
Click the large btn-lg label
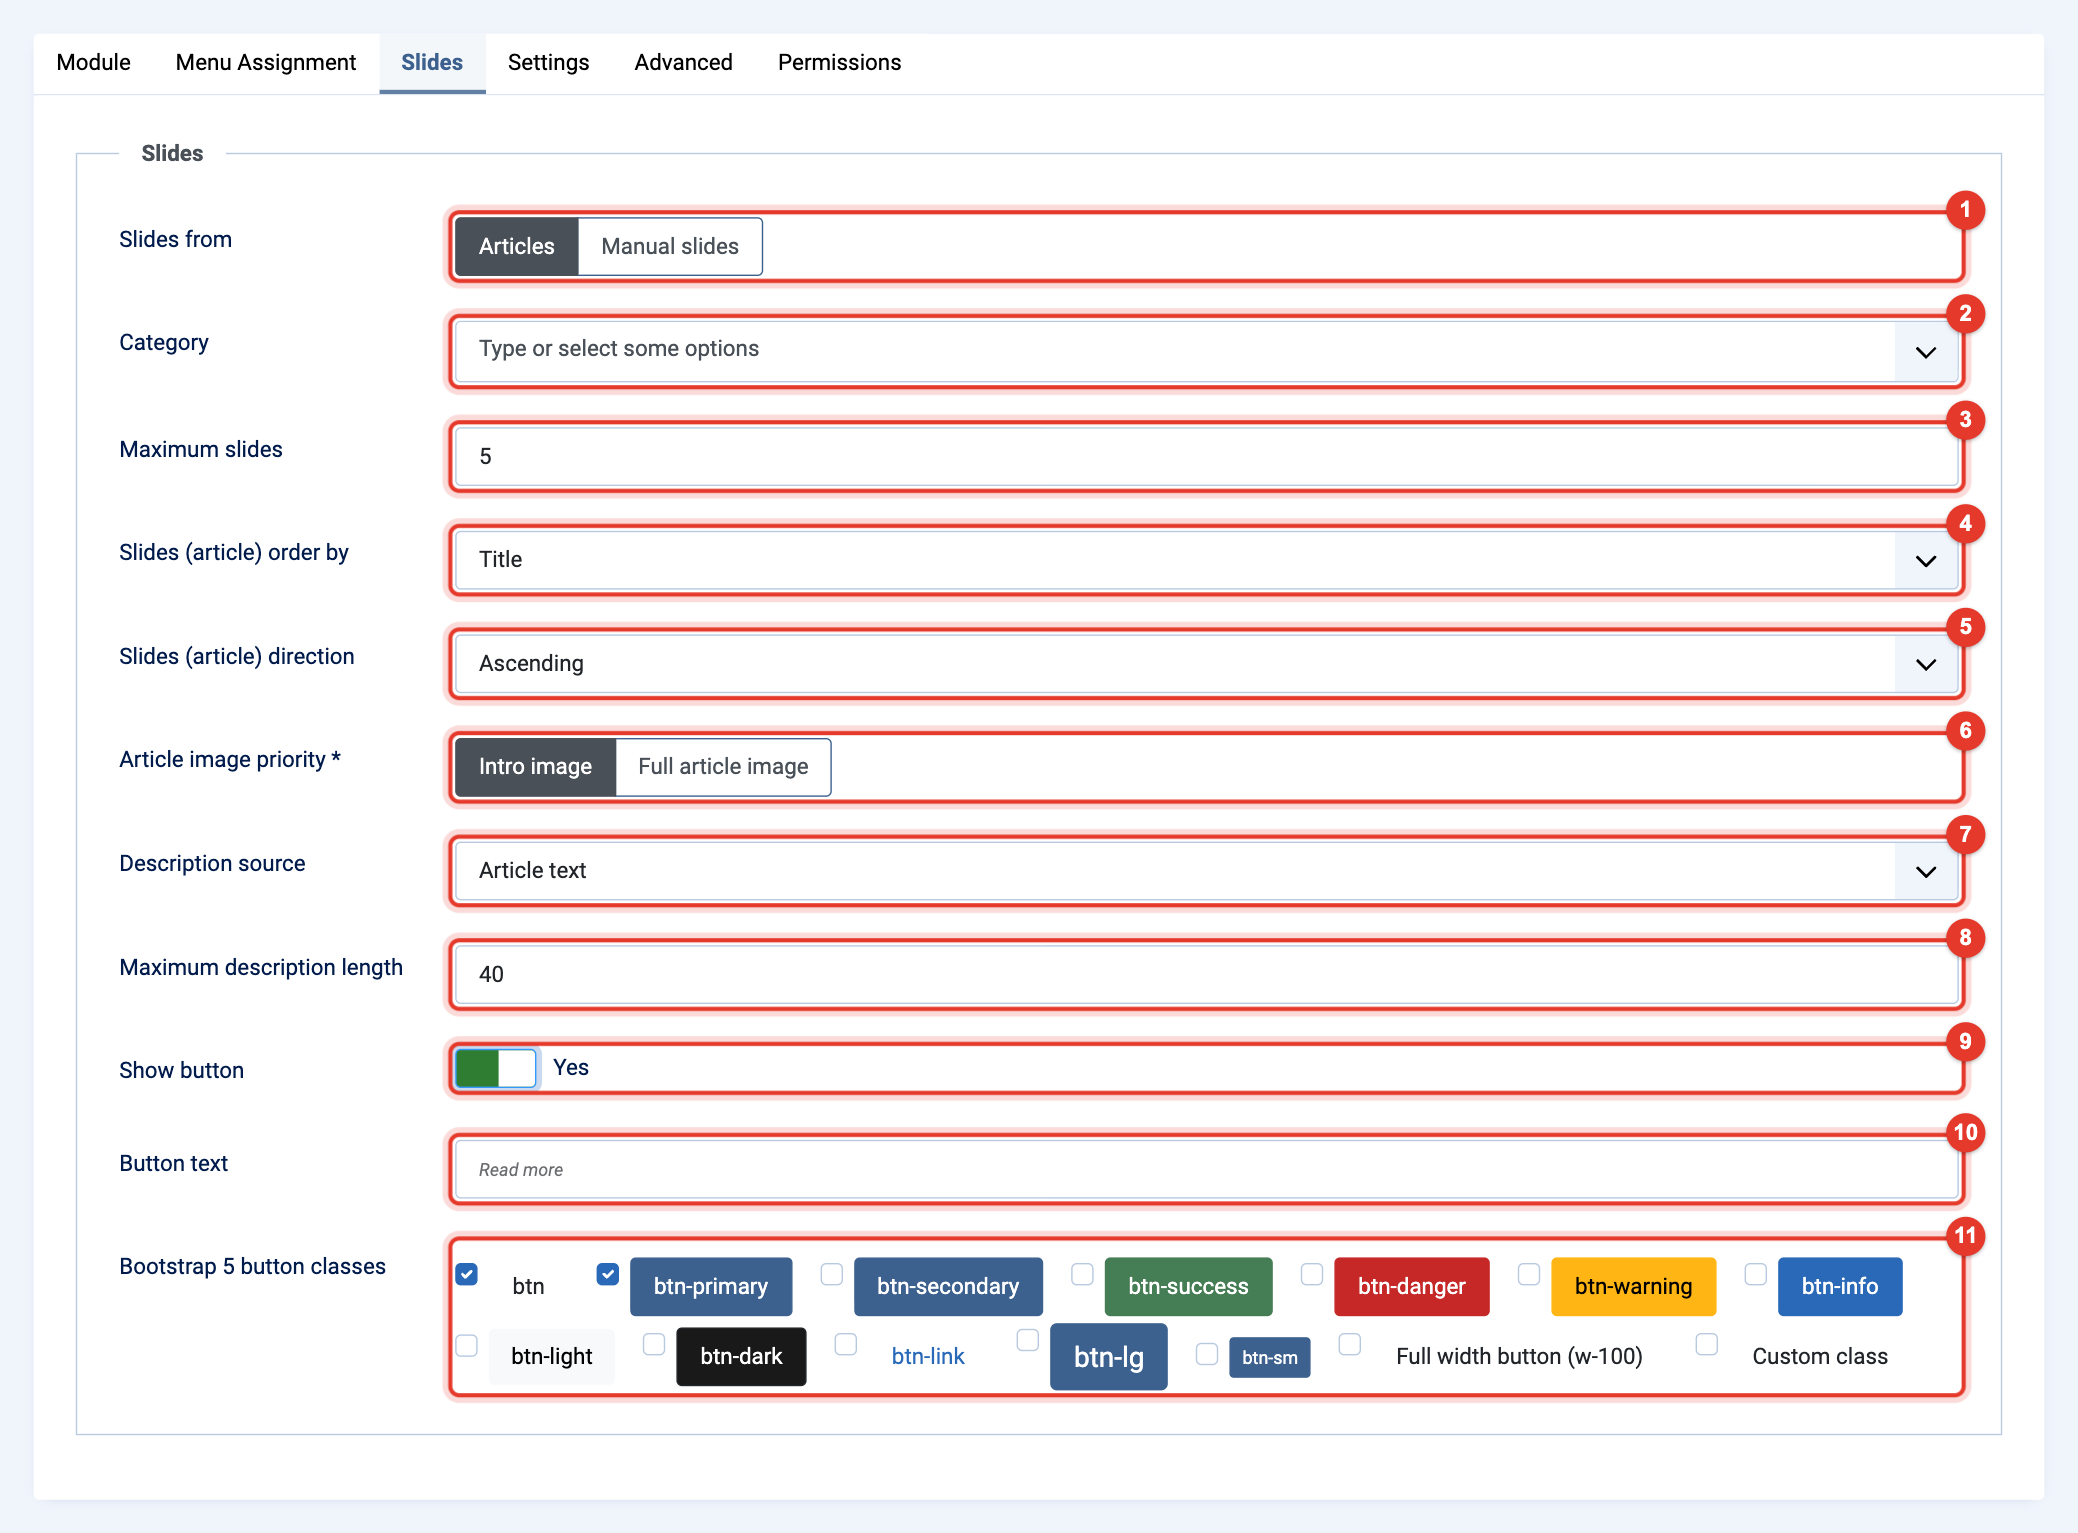pyautogui.click(x=1108, y=1357)
